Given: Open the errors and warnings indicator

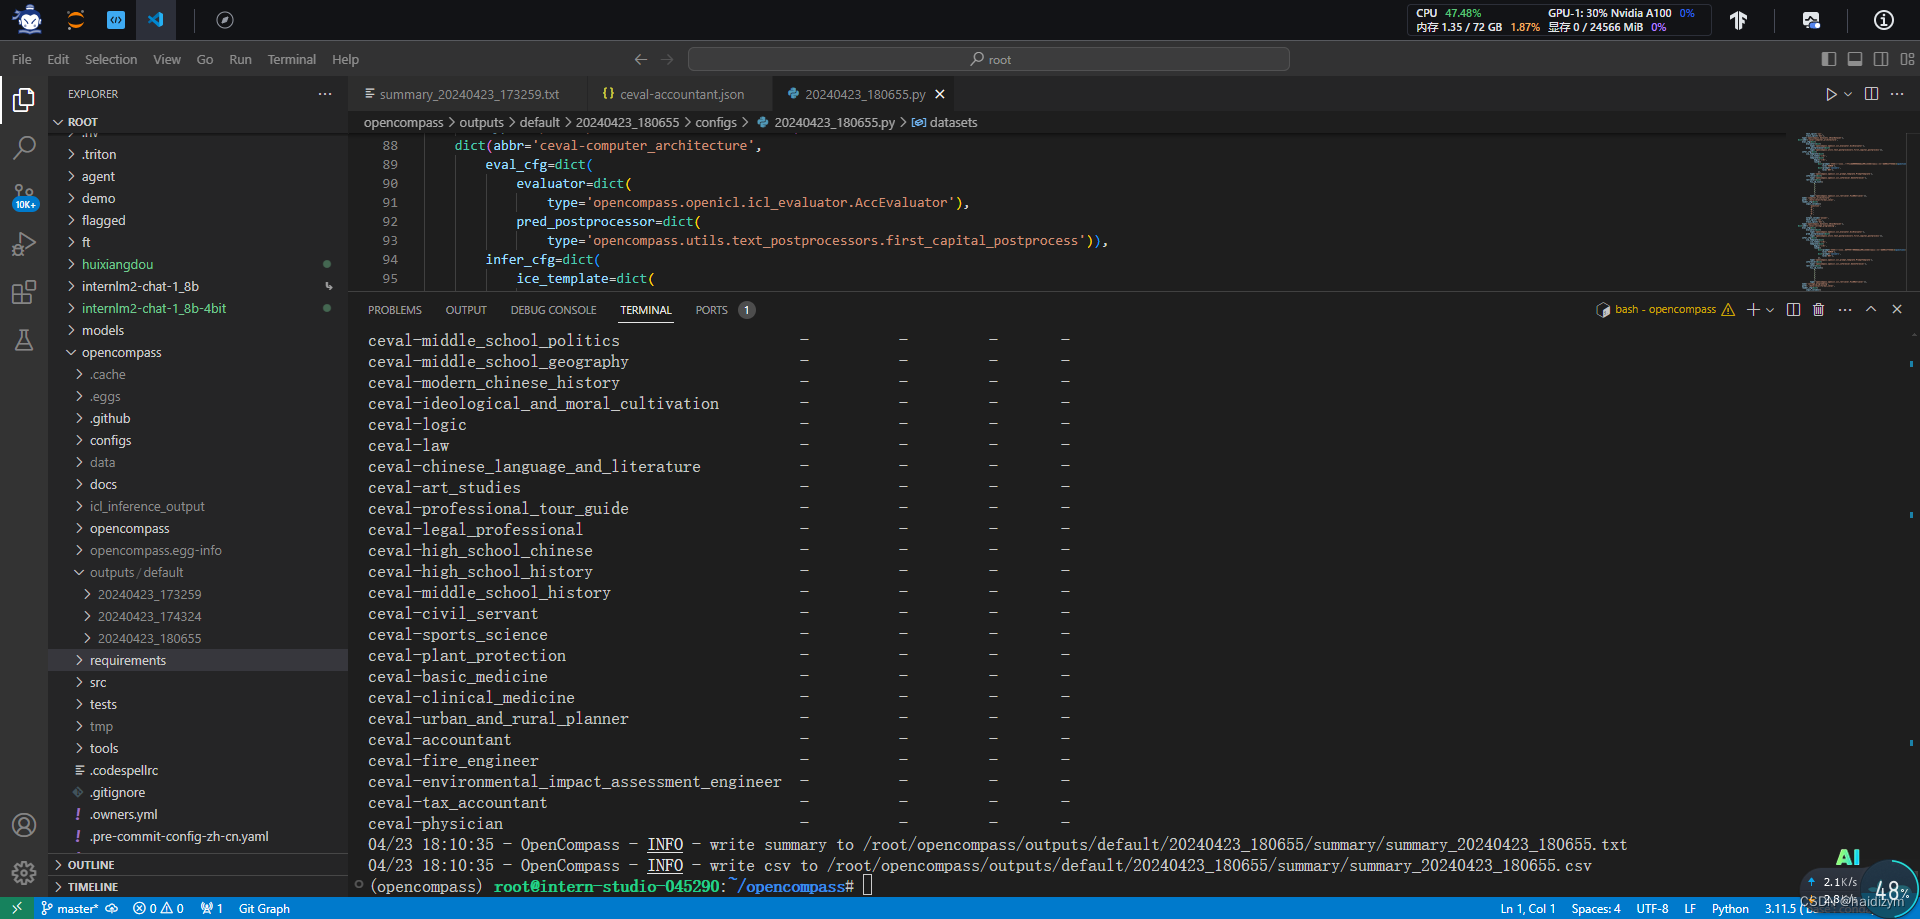Looking at the screenshot, I should [158, 908].
